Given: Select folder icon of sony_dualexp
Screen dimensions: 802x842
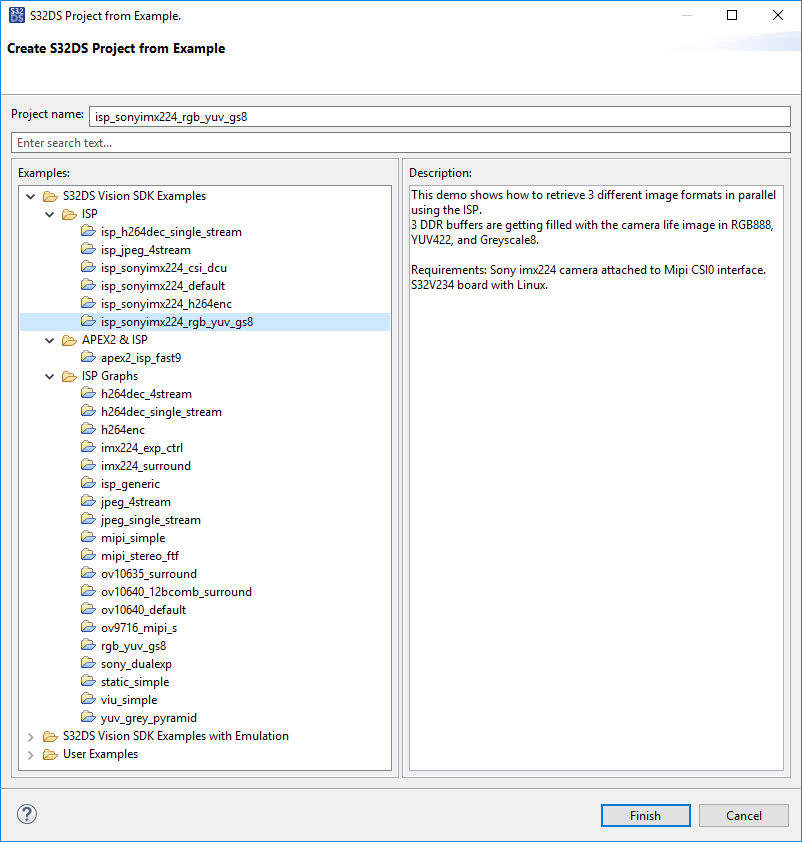Looking at the screenshot, I should coord(88,664).
